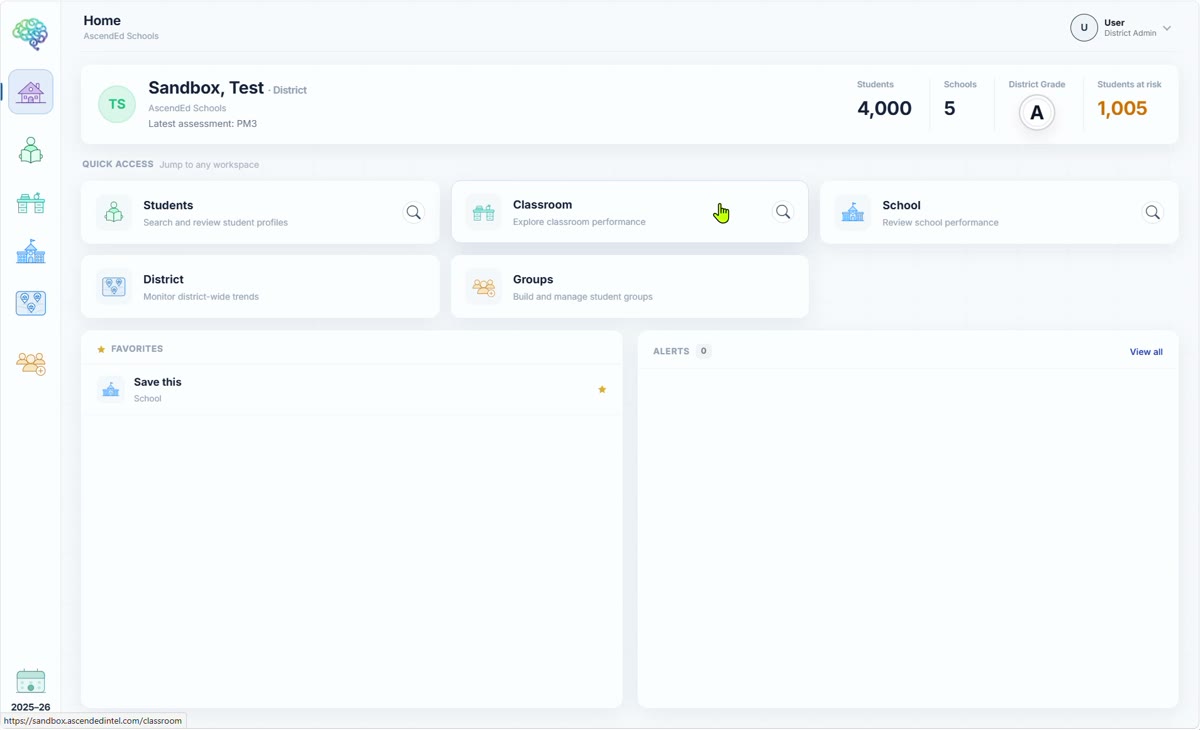Open Home from the sidebar
1200x730 pixels.
(31, 92)
